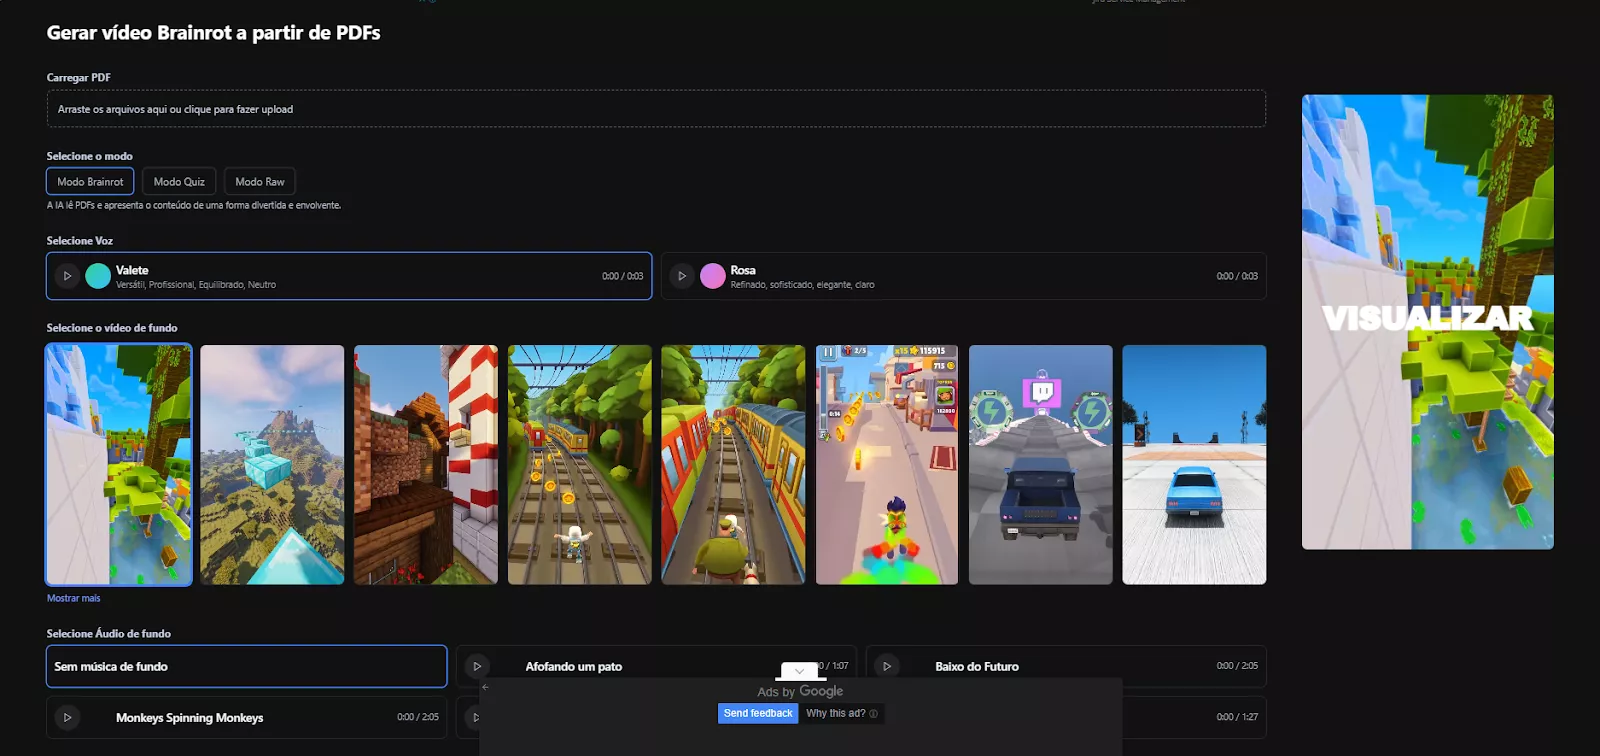This screenshot has width=1600, height=756.
Task: Collapse the Google ad with the chevron
Action: tap(799, 671)
